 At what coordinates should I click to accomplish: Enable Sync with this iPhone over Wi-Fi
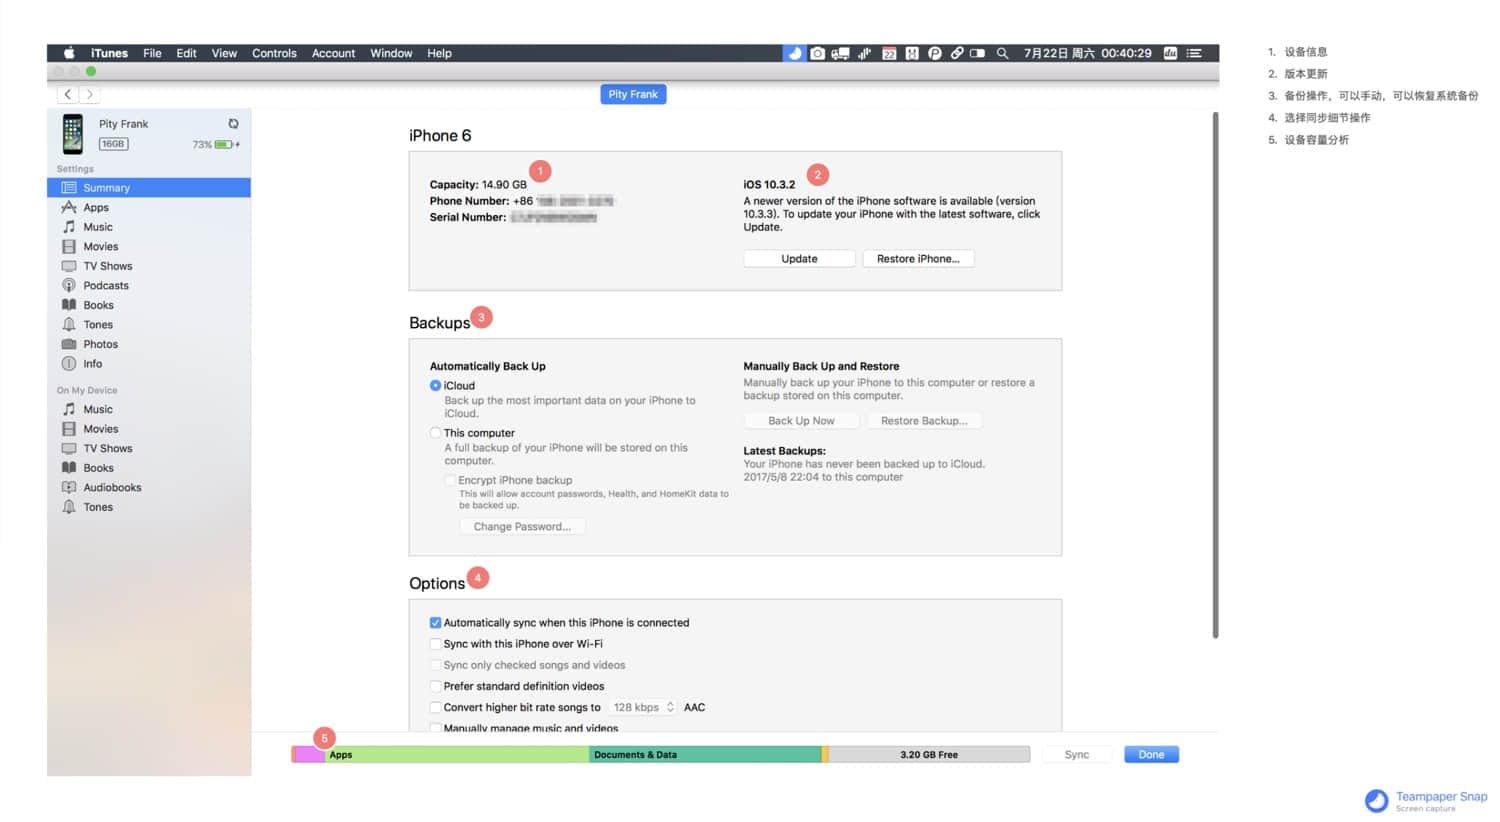point(435,644)
